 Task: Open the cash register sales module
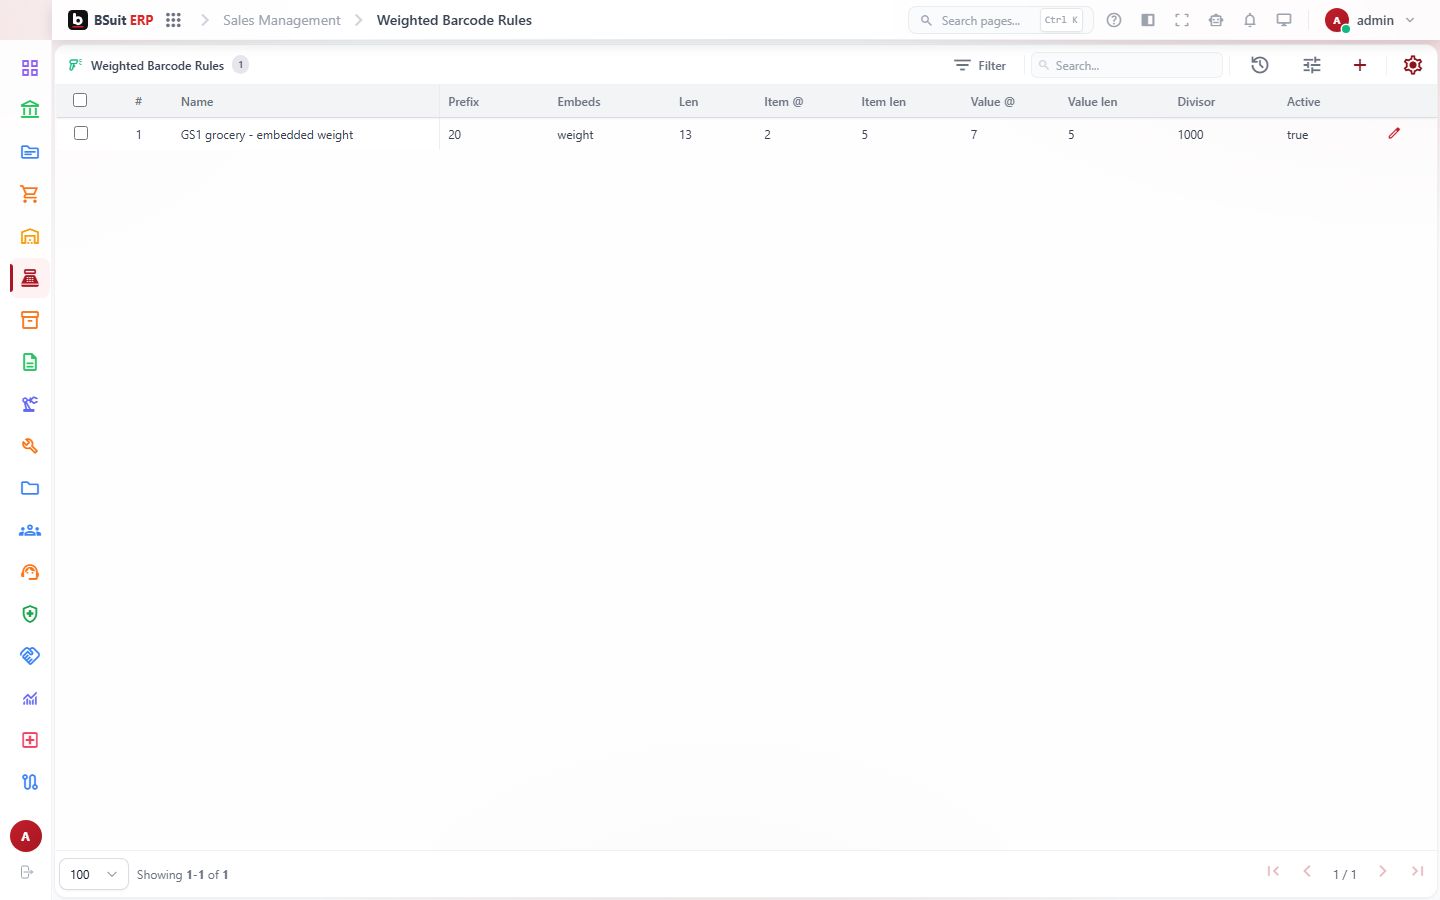point(30,278)
